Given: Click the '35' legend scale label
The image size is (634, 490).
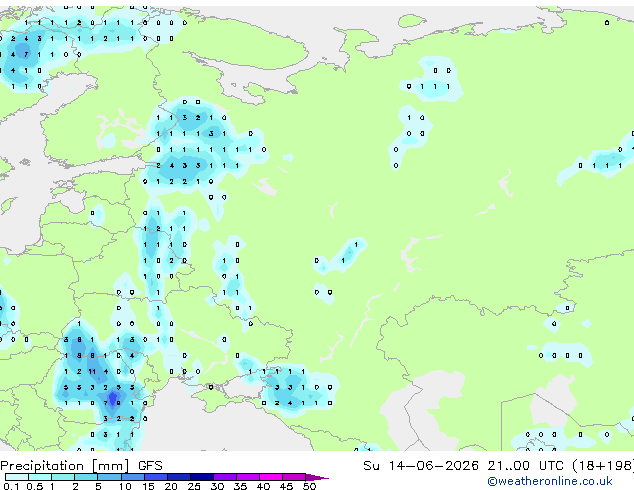Looking at the screenshot, I should [x=240, y=486].
